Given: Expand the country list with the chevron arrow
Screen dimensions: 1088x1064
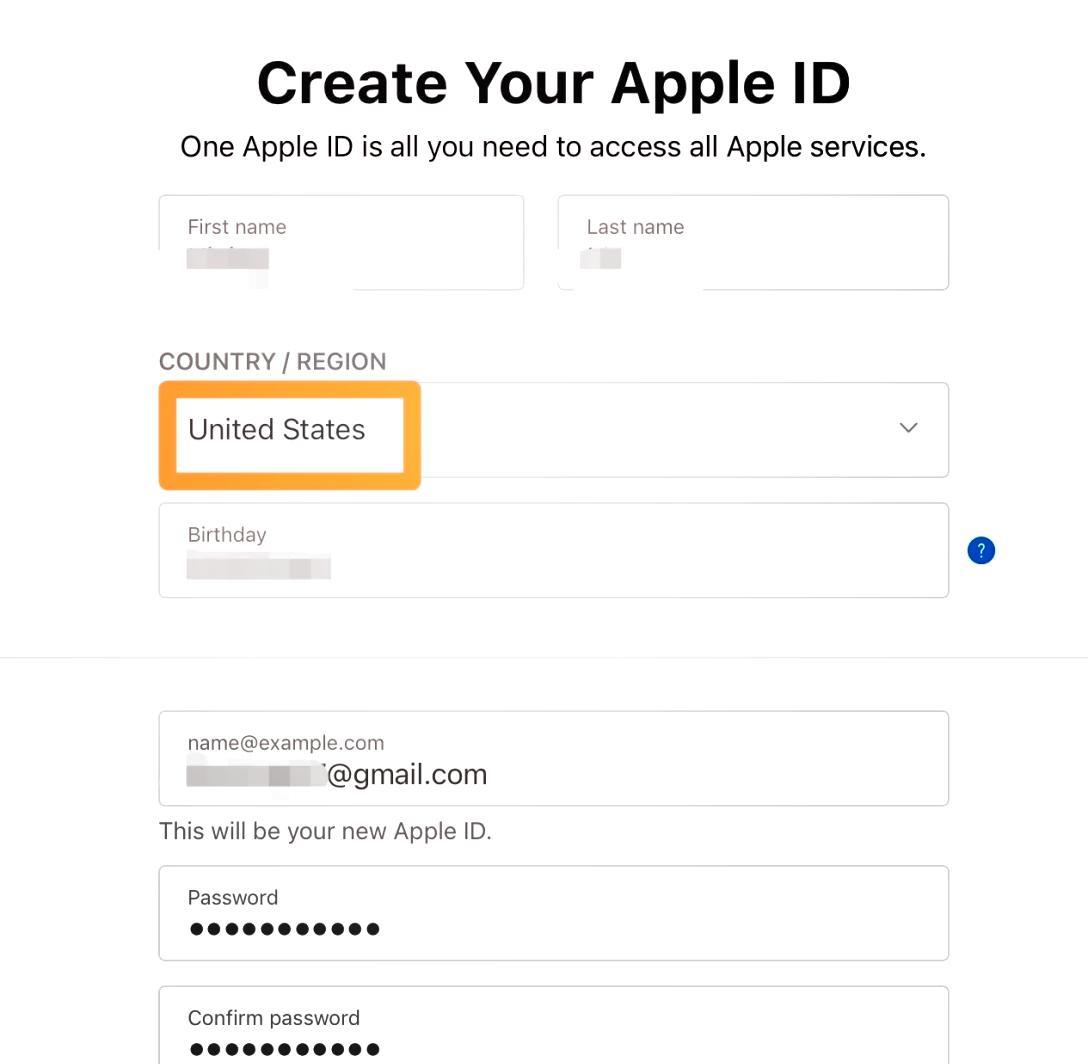Looking at the screenshot, I should [x=908, y=428].
